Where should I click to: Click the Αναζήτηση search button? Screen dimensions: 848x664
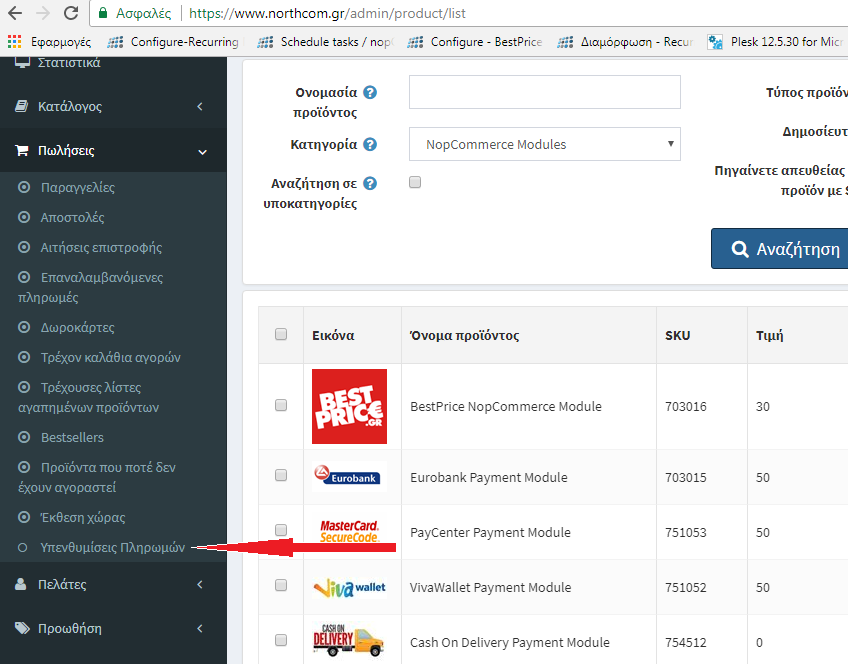(779, 249)
